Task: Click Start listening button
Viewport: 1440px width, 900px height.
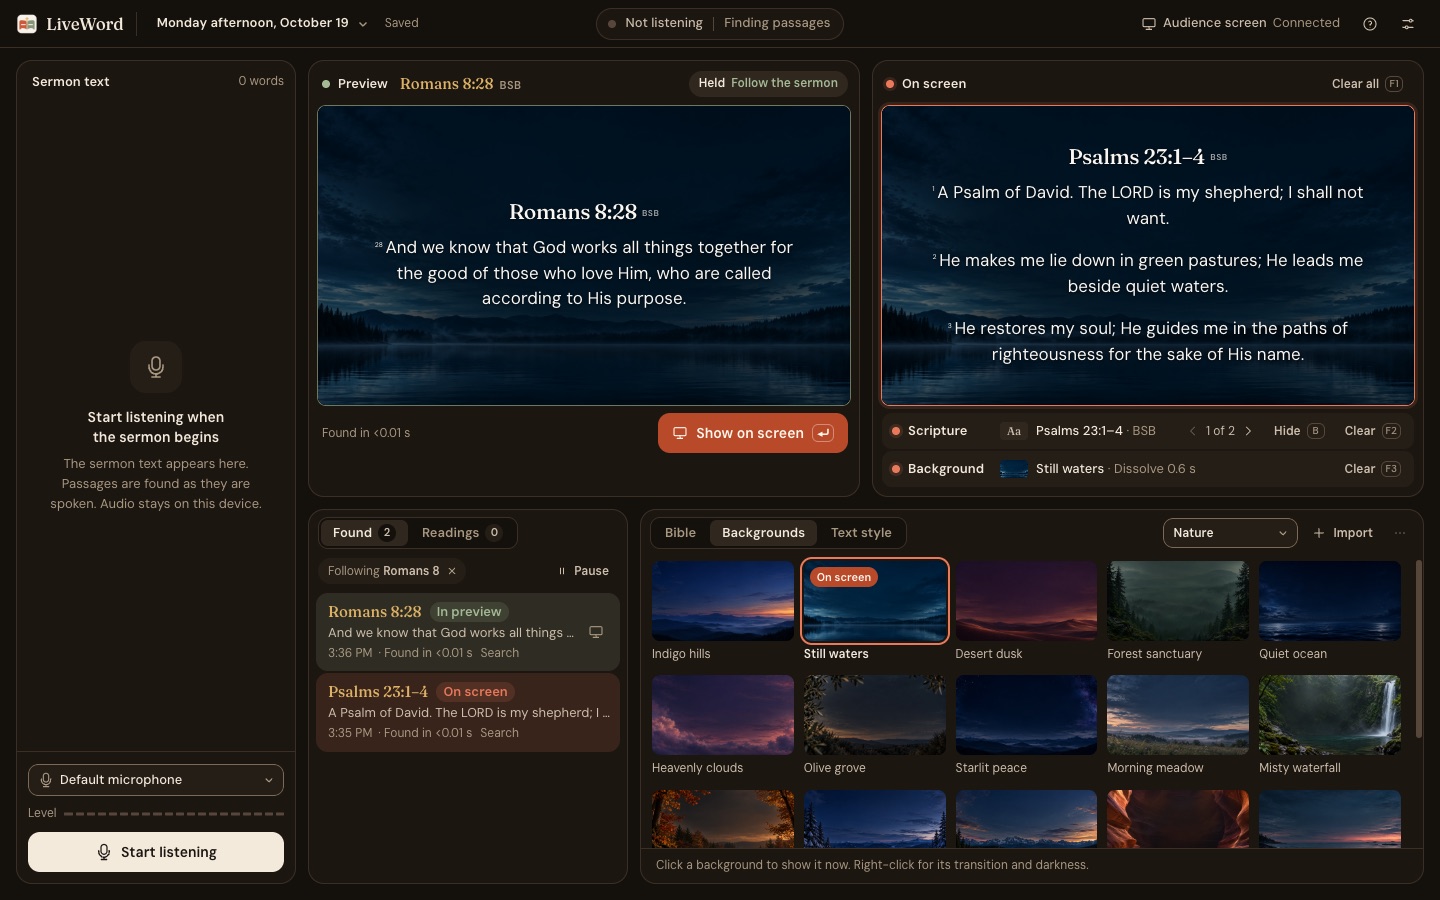Action: coord(156,852)
